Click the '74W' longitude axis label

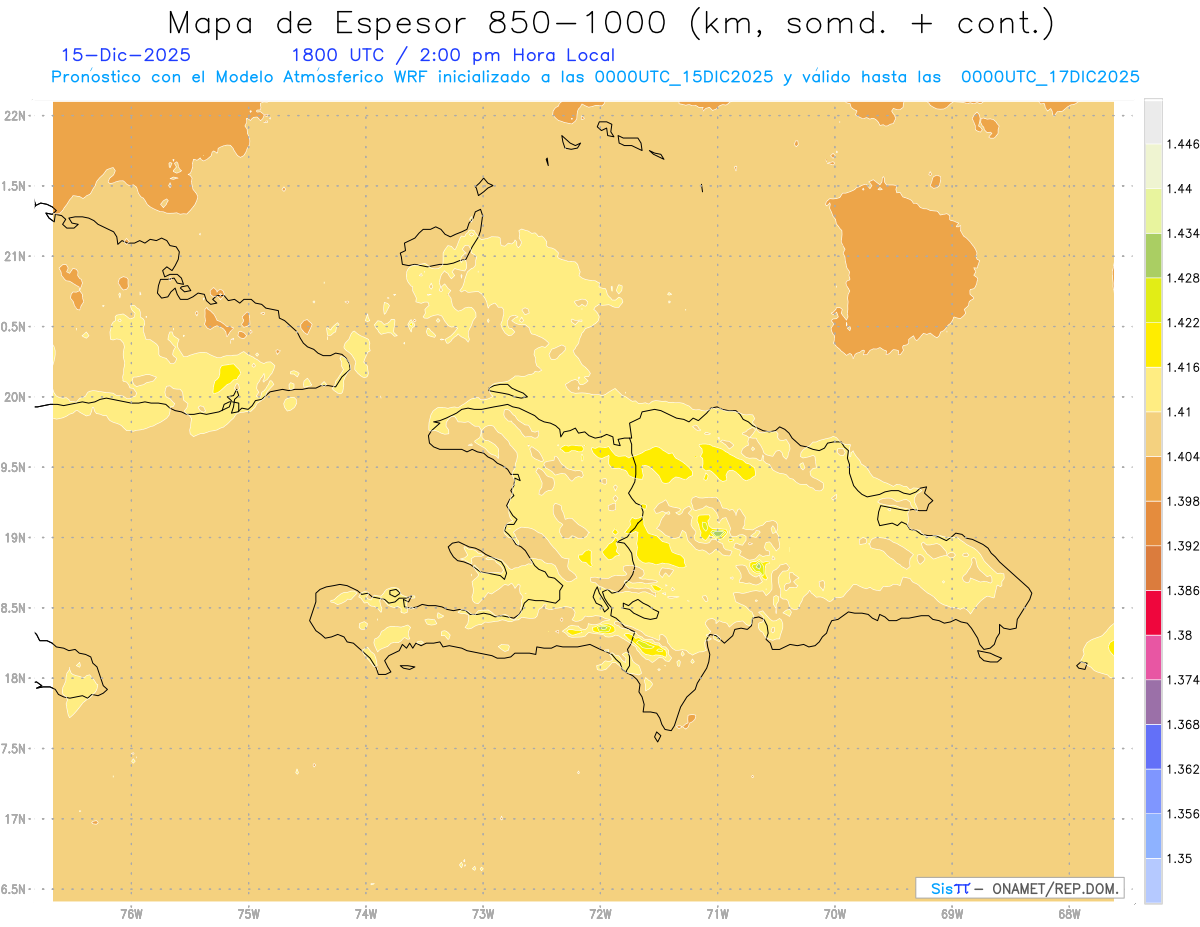[x=365, y=914]
